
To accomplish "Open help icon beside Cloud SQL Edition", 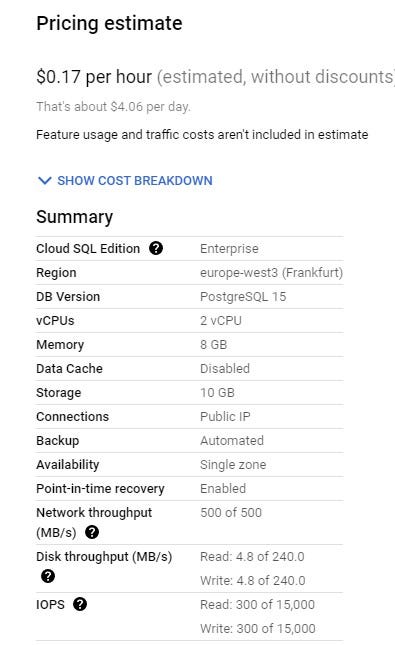I will point(156,248).
